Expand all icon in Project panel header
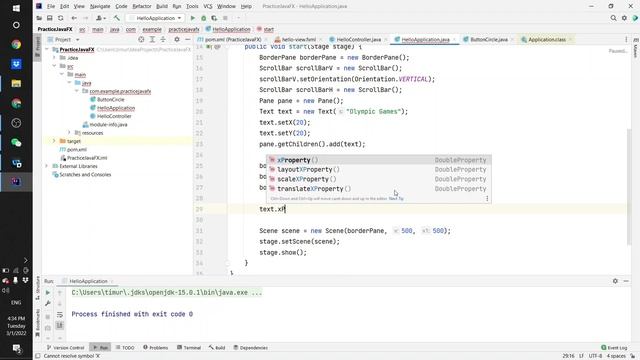This screenshot has width=640, height=360. (152, 40)
